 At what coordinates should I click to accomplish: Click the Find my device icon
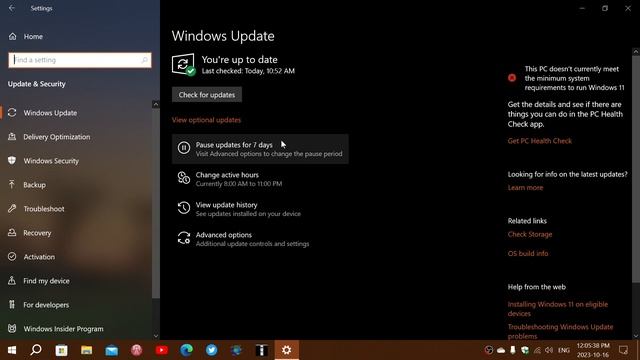tap(12, 280)
